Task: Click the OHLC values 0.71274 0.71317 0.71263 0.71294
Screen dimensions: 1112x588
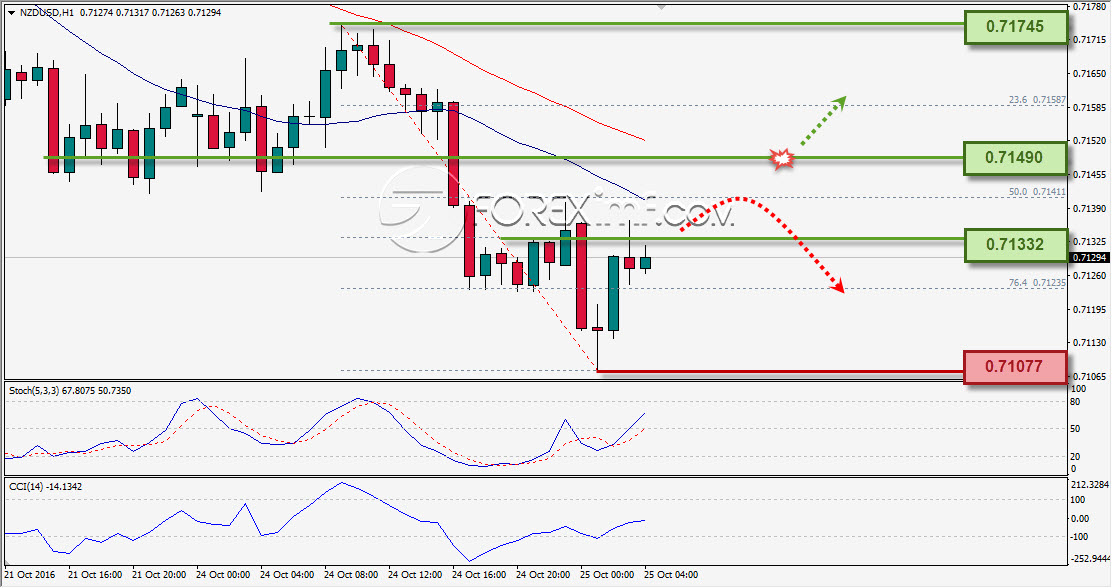Action: 150,13
